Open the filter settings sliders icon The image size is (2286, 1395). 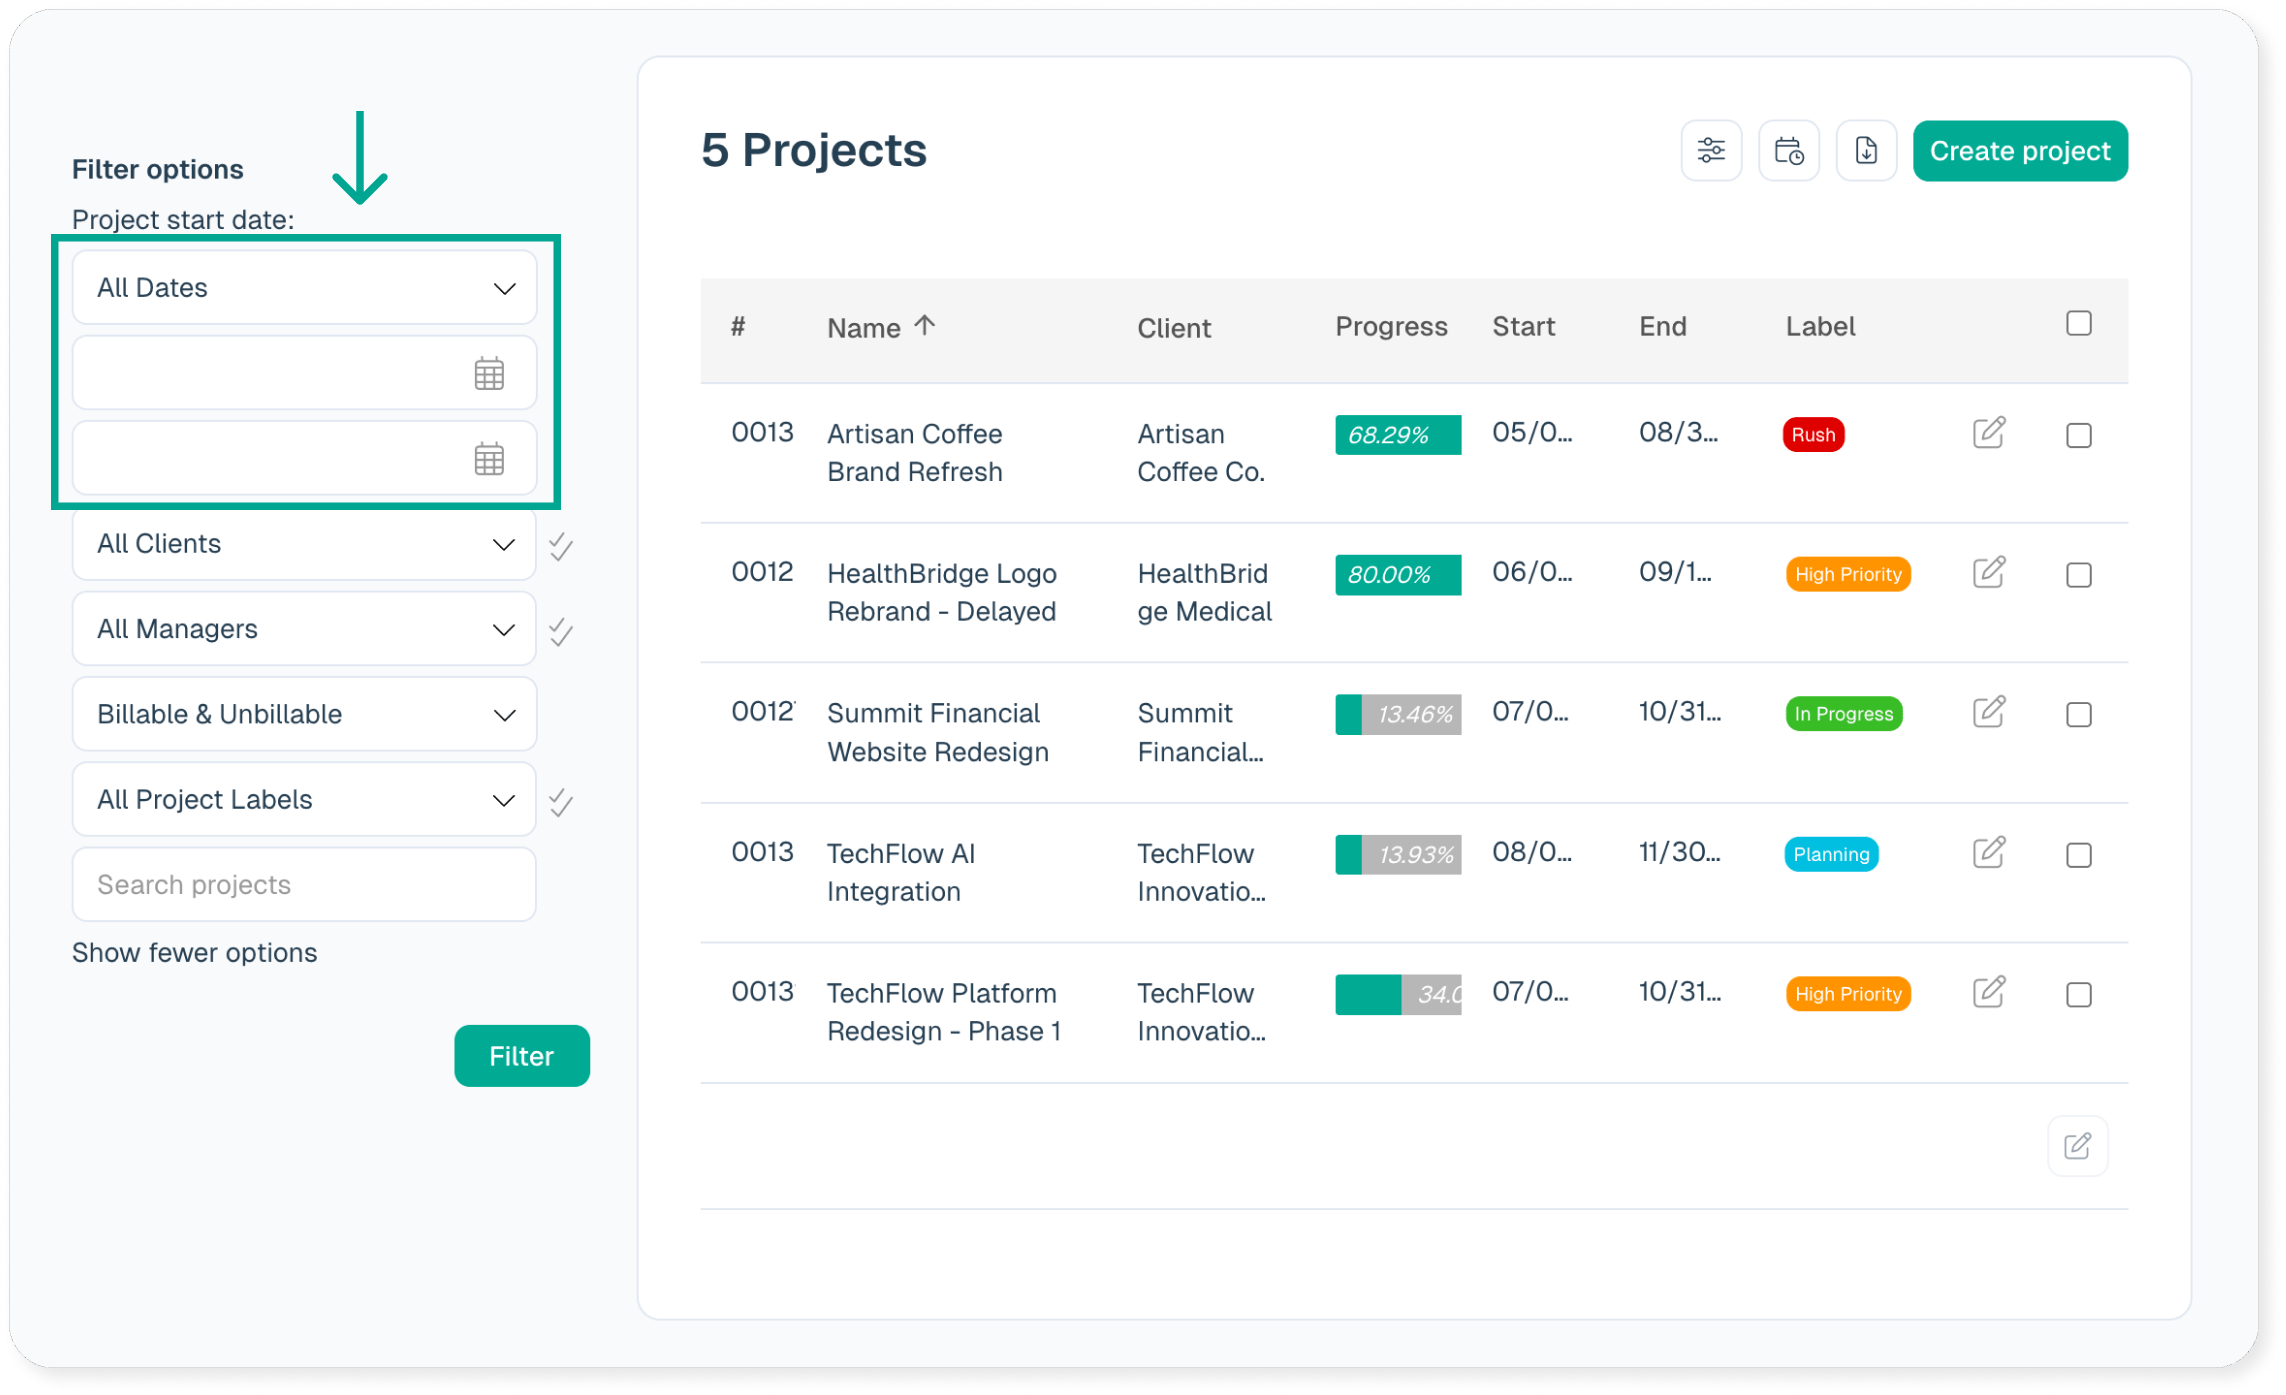[x=1710, y=151]
